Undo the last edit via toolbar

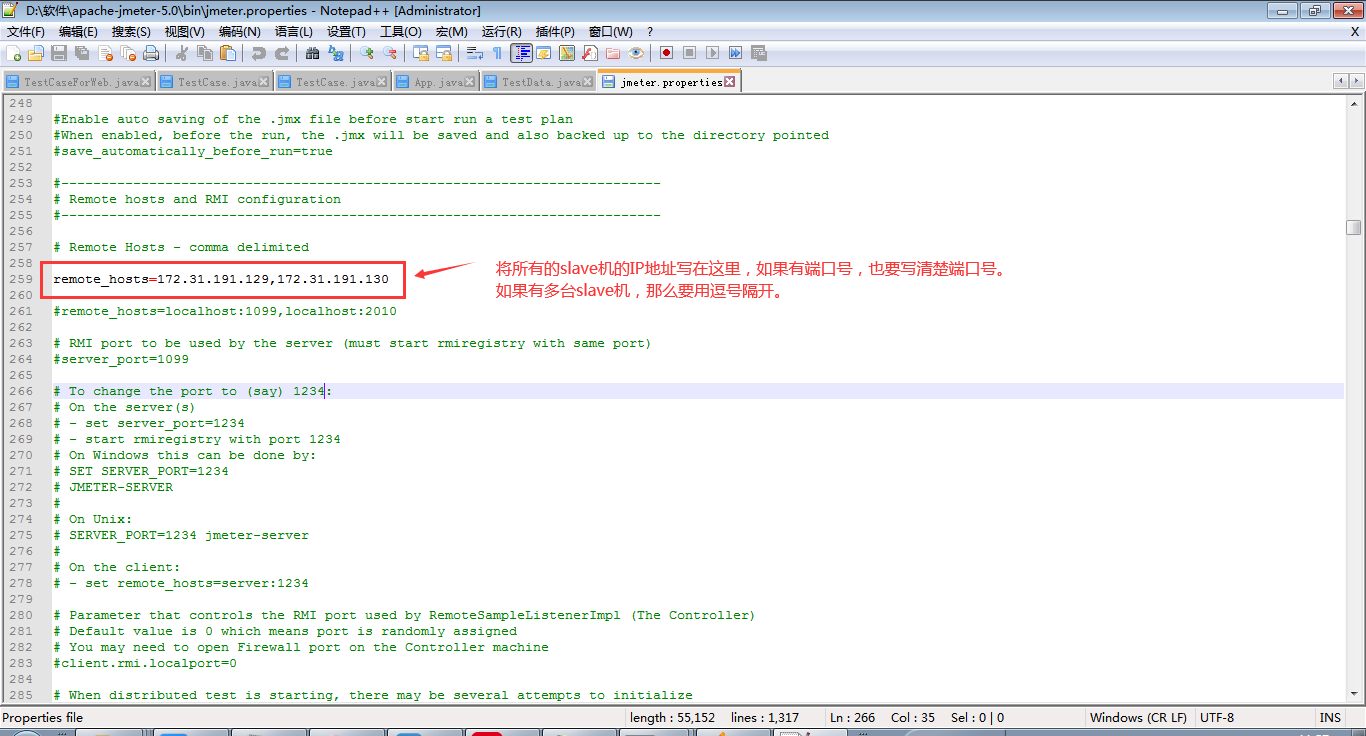click(x=259, y=53)
